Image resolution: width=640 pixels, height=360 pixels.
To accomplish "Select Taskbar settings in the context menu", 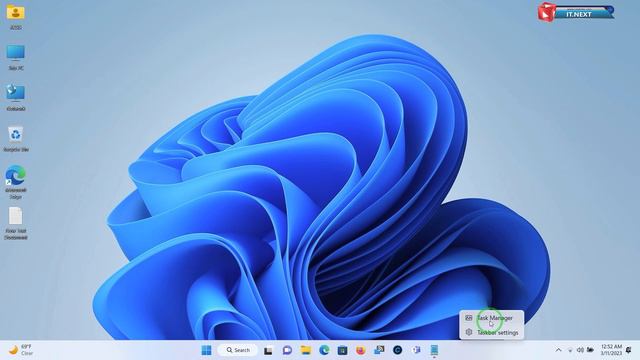I will 492,333.
